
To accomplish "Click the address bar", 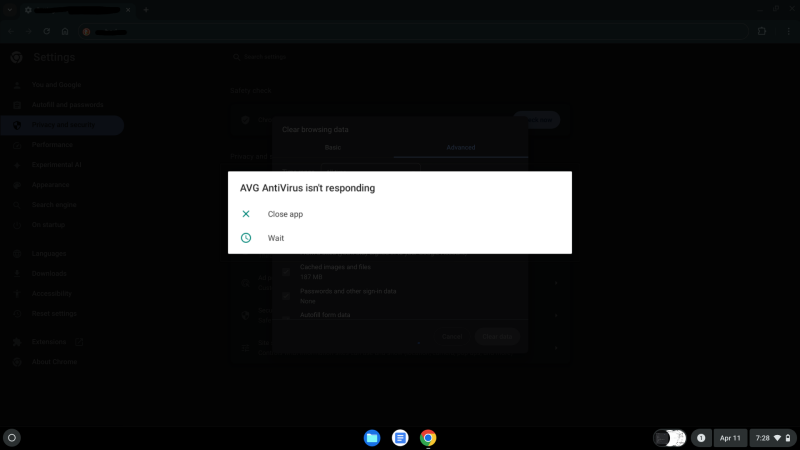I will [413, 32].
